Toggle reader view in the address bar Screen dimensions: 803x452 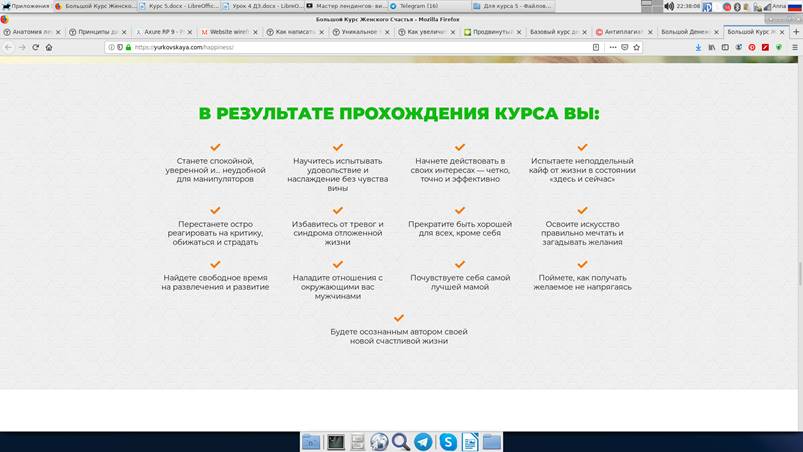[597, 47]
